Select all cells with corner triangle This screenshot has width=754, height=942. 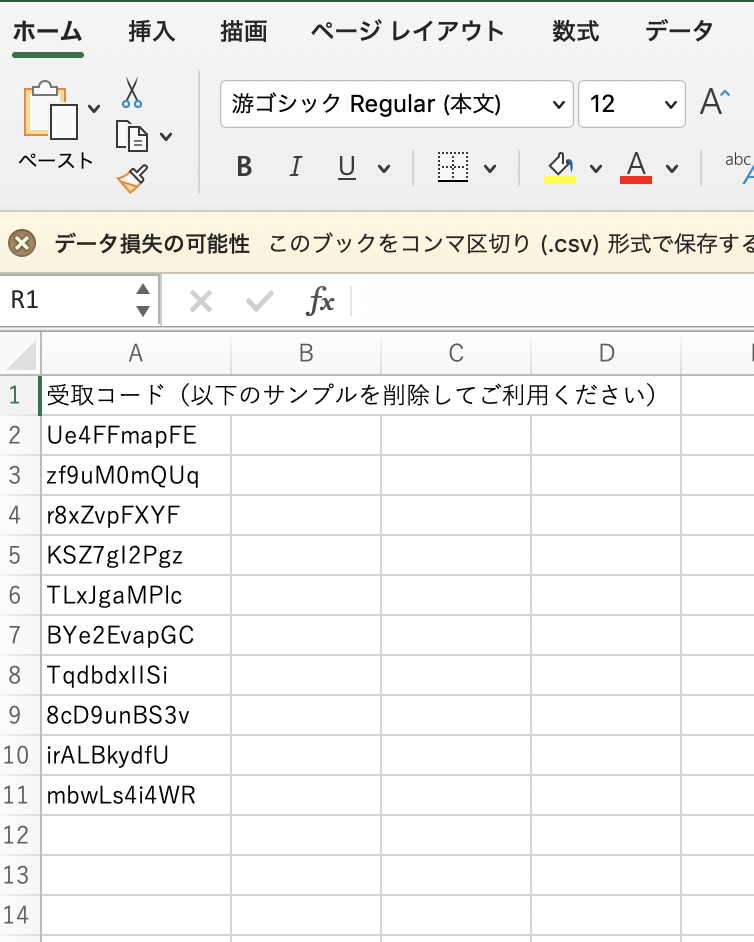(x=21, y=354)
